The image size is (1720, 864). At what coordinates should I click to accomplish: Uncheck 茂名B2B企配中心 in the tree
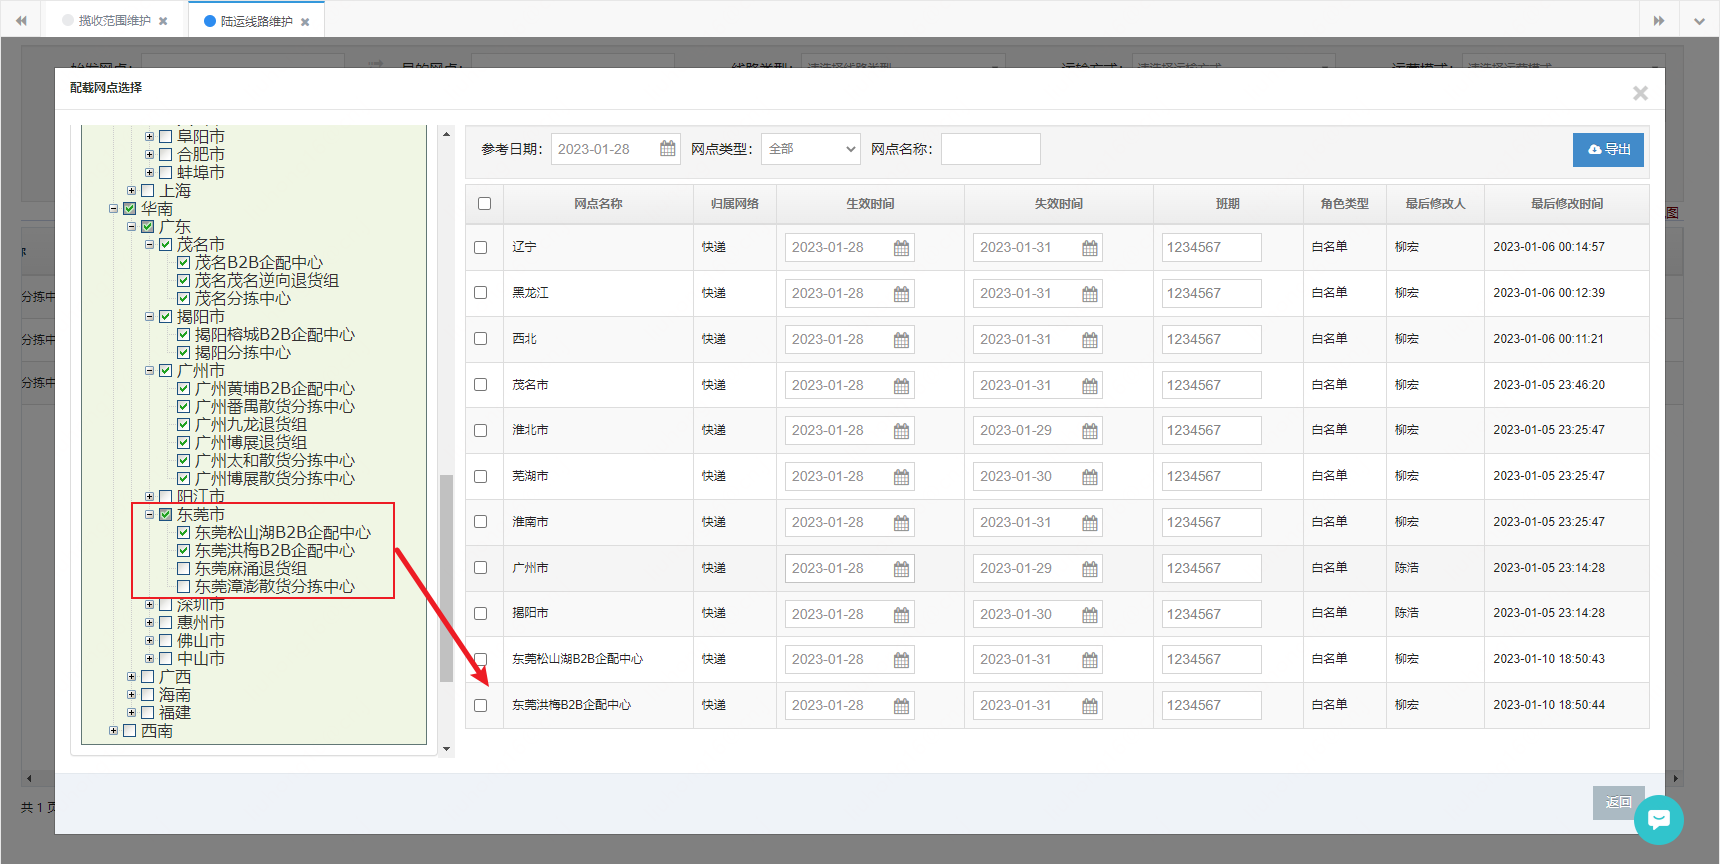click(184, 263)
